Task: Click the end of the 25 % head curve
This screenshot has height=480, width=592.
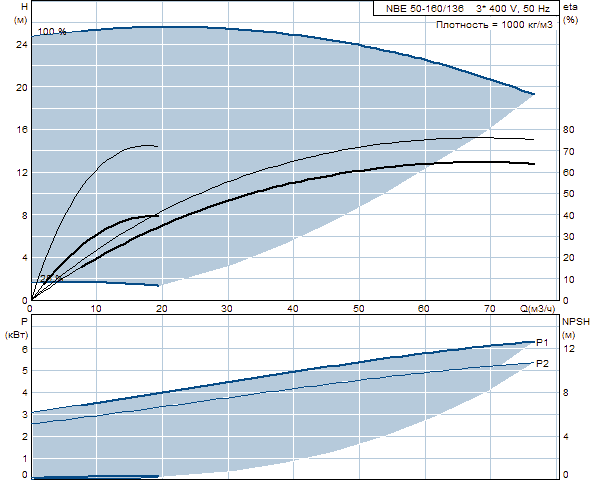Action: tap(157, 285)
